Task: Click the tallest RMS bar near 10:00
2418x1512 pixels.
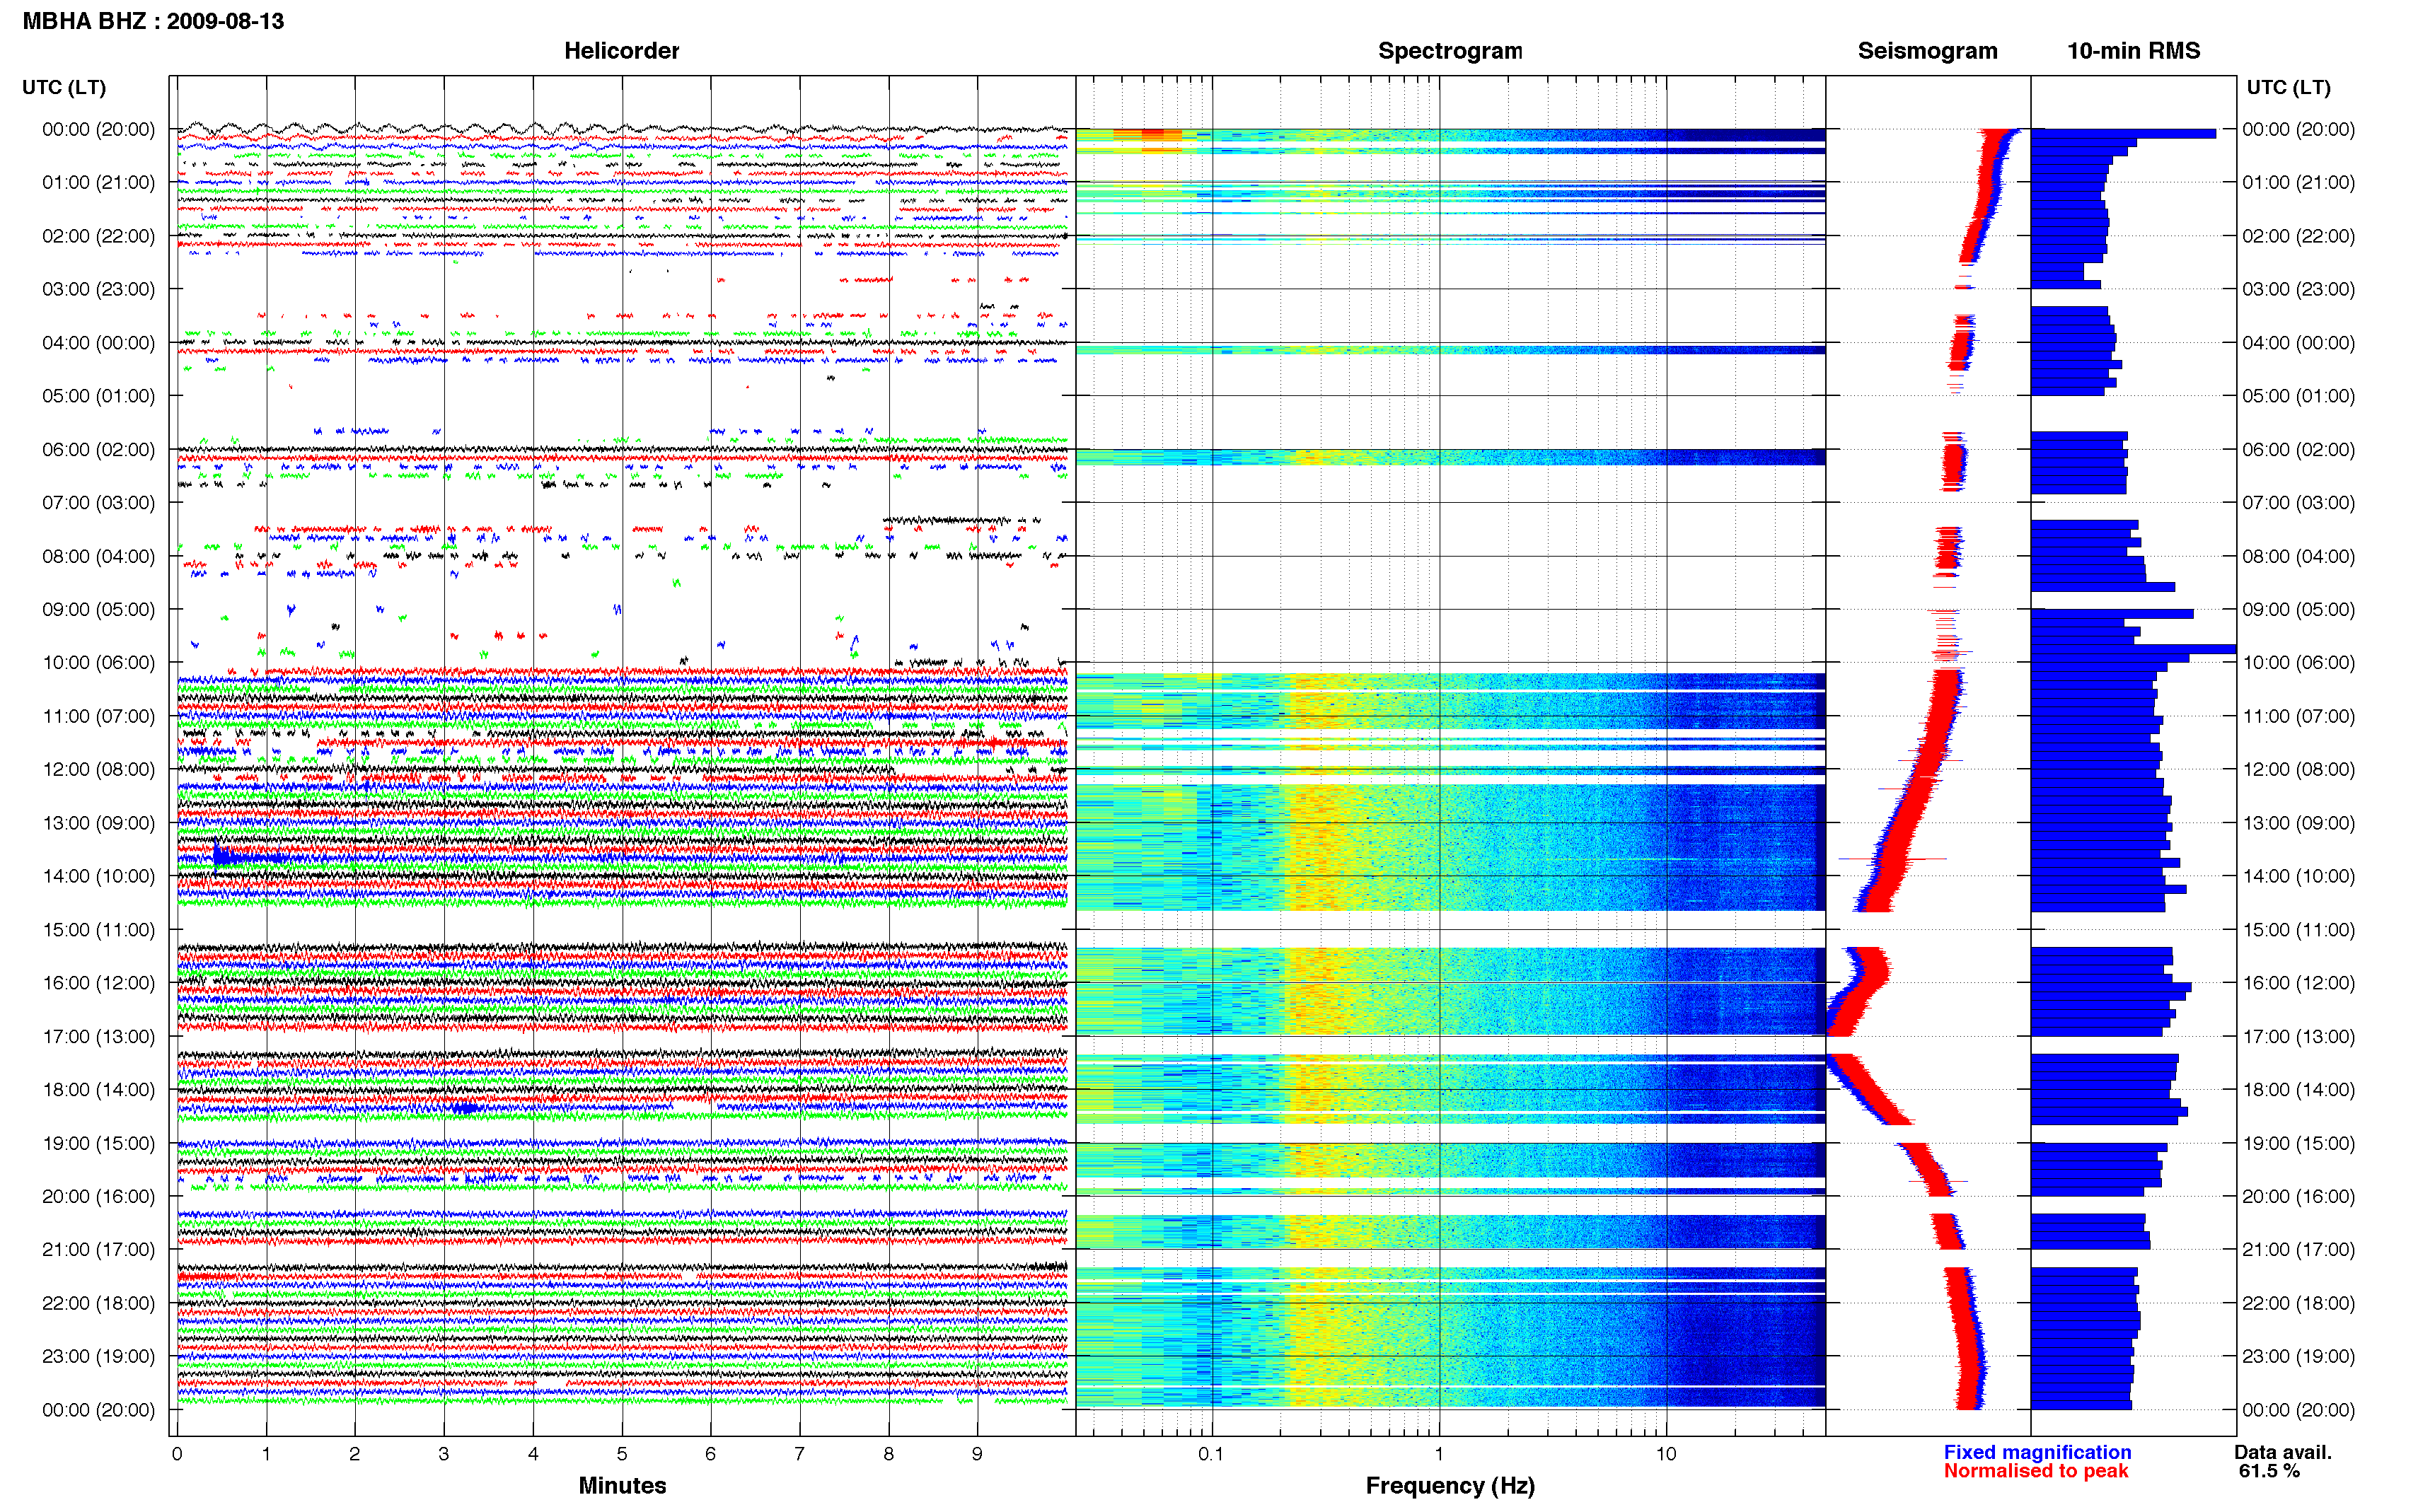Action: 2133,649
